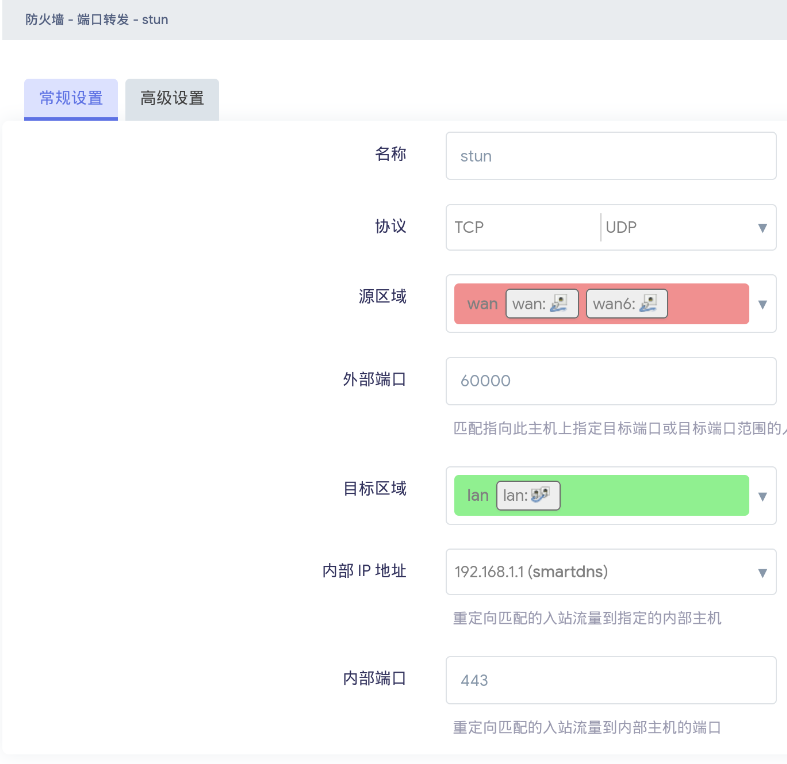Image resolution: width=787 pixels, height=764 pixels.
Task: Click the 防火墙 - 端口转发 - stun title
Action: point(96,19)
